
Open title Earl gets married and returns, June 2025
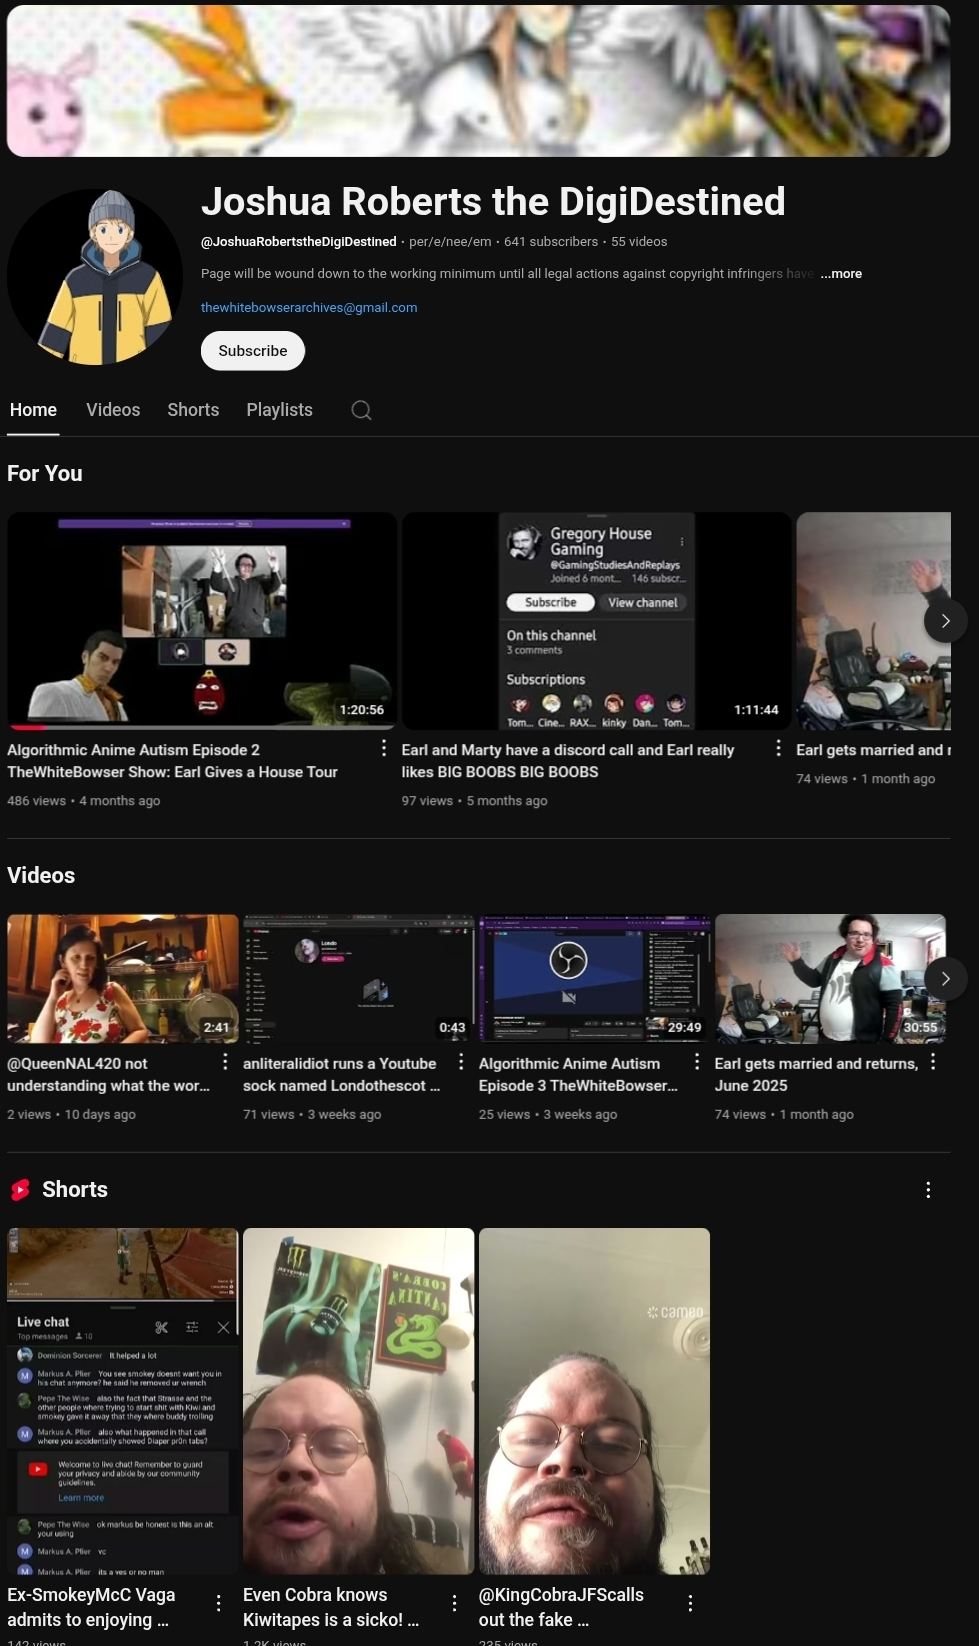(x=816, y=1075)
